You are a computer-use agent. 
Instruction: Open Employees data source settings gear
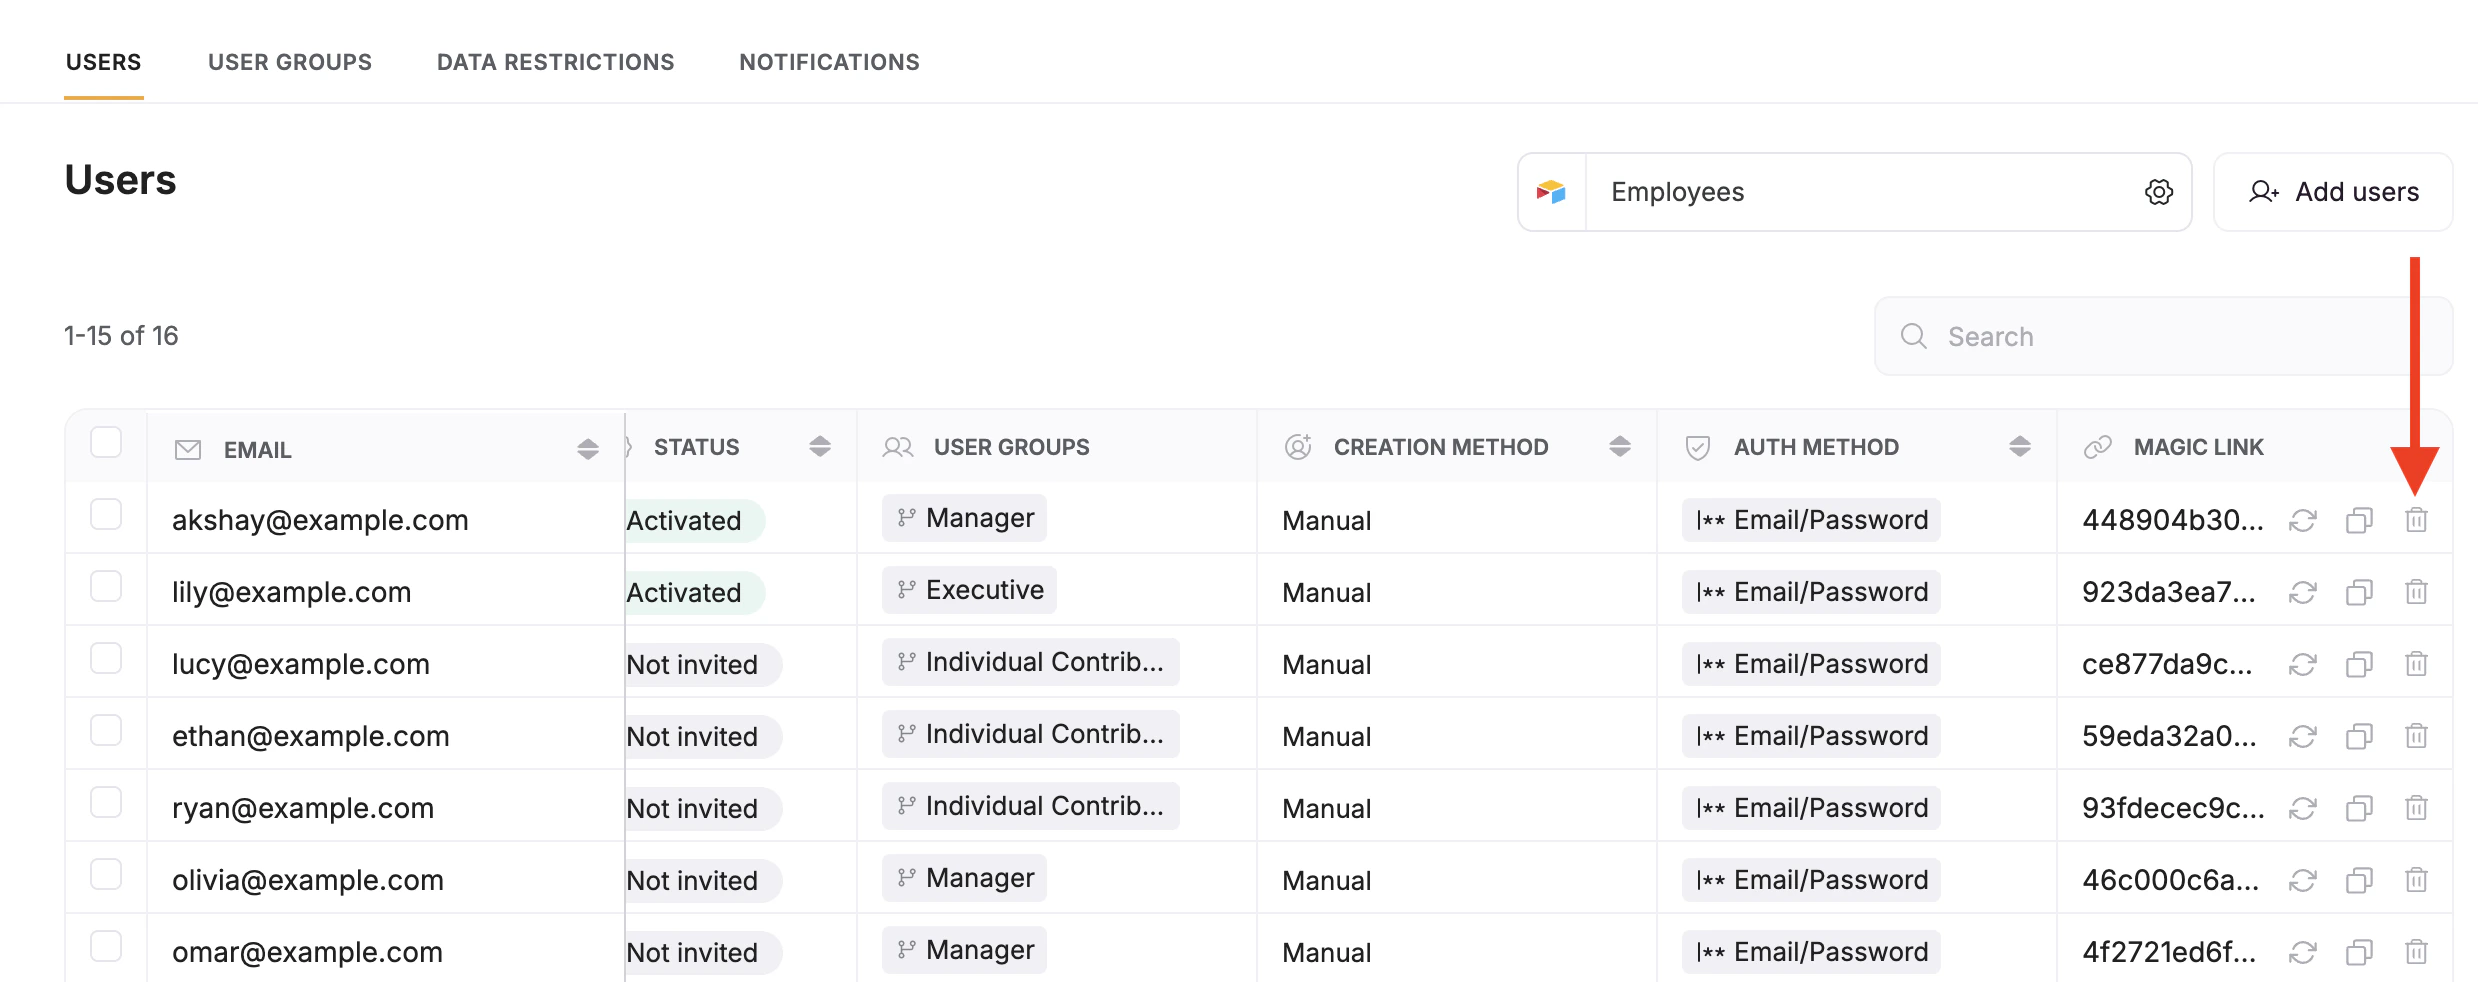click(x=2159, y=192)
